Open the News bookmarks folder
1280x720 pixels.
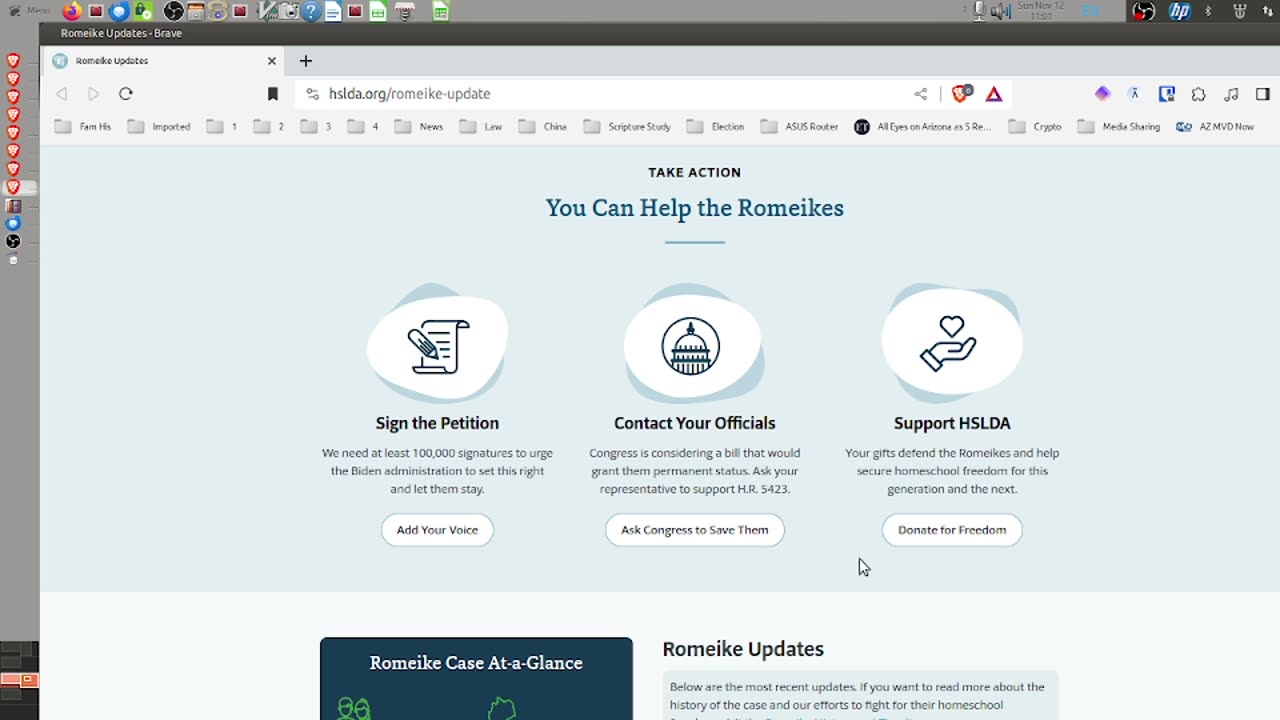pos(419,126)
